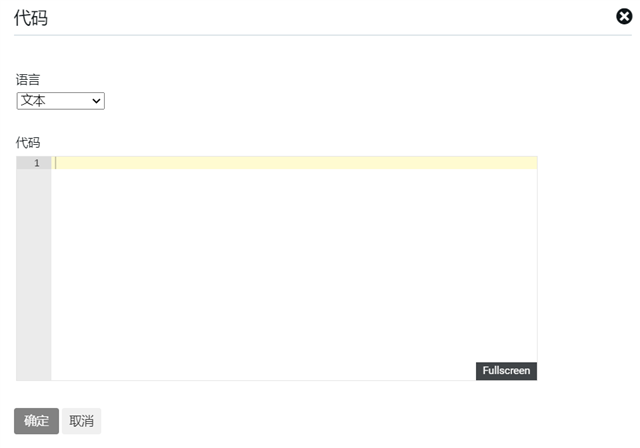Image resolution: width=640 pixels, height=448 pixels.
Task: Click the right end of the highlighted yellow line
Action: pos(530,163)
